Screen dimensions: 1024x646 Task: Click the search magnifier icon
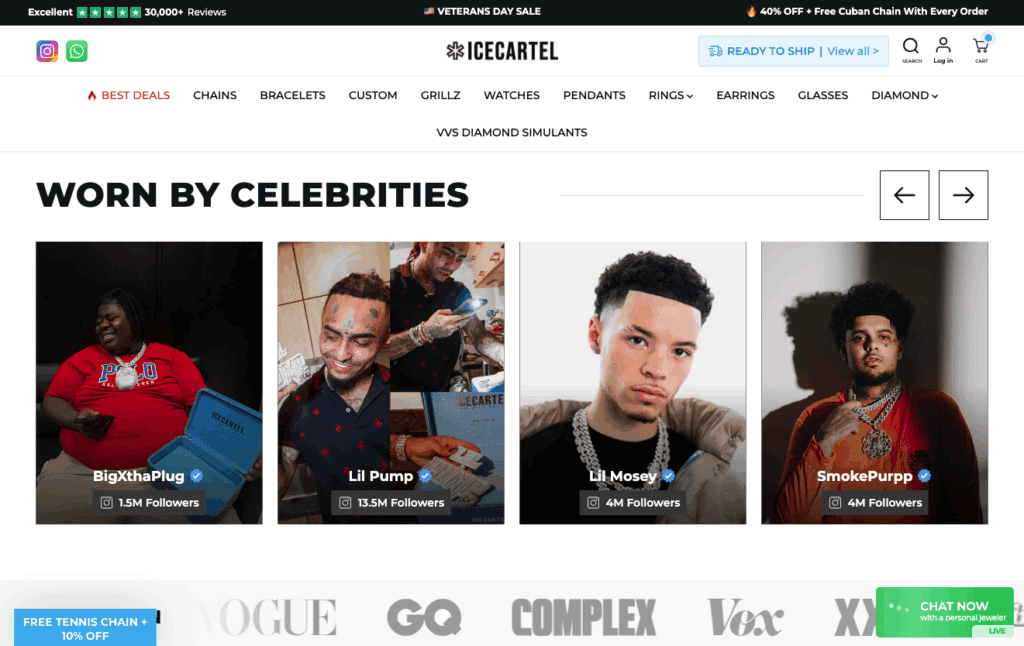point(911,50)
